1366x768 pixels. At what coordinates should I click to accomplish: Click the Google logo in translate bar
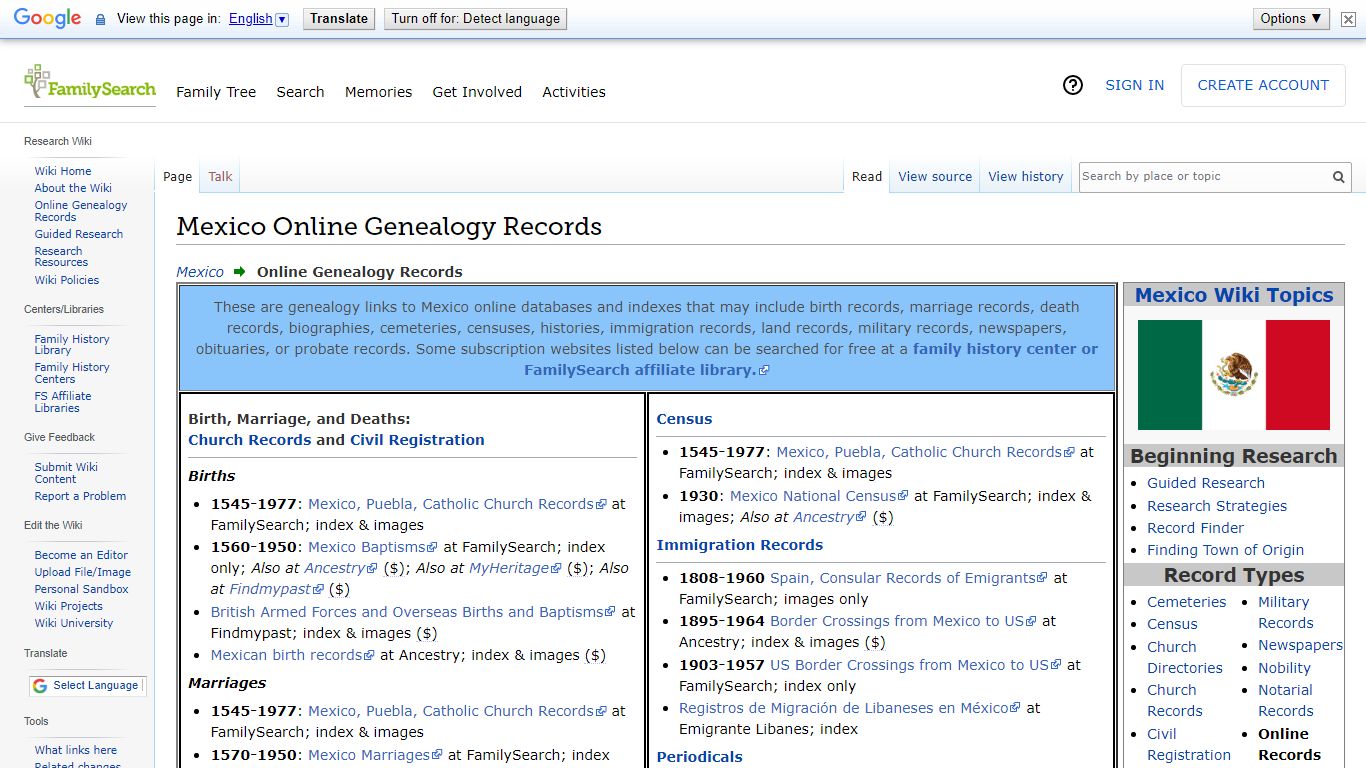47,18
